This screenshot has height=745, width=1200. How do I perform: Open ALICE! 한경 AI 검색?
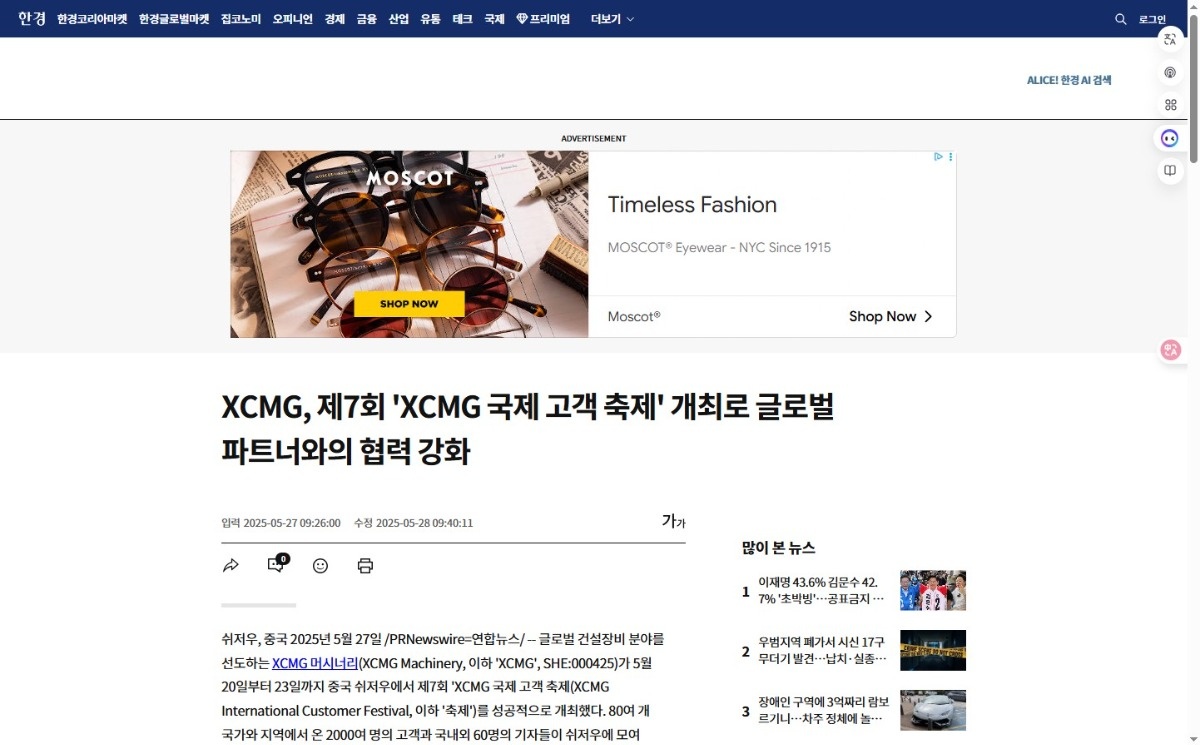pyautogui.click(x=1069, y=80)
